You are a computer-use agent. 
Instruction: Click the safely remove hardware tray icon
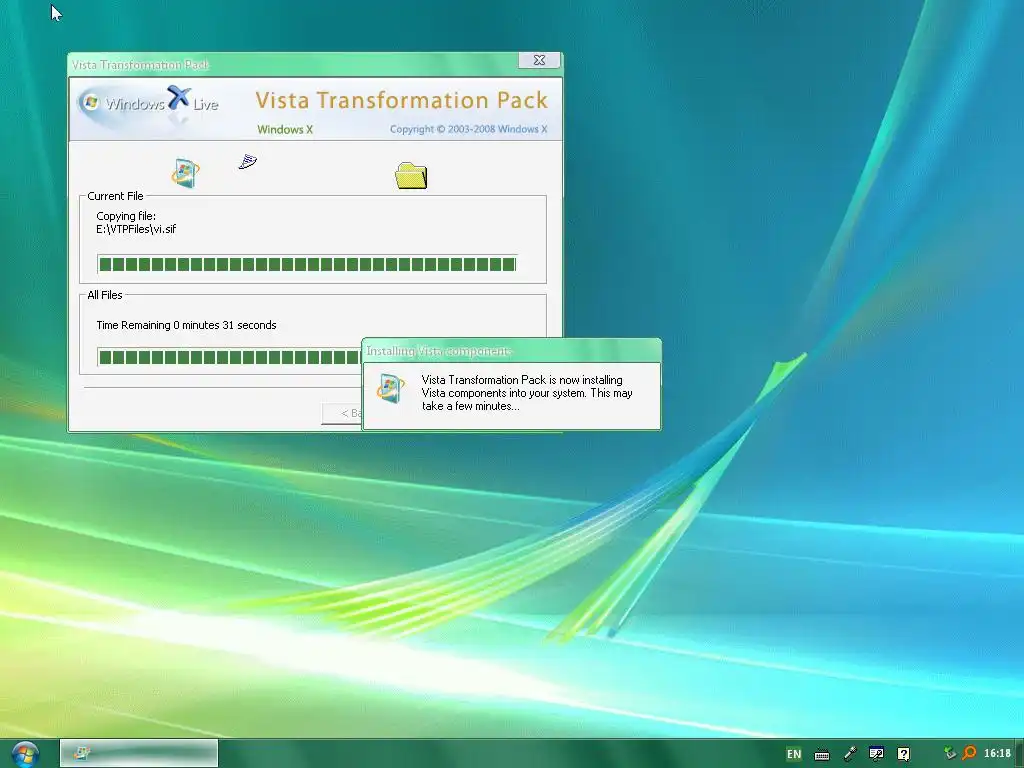pyautogui.click(x=950, y=753)
